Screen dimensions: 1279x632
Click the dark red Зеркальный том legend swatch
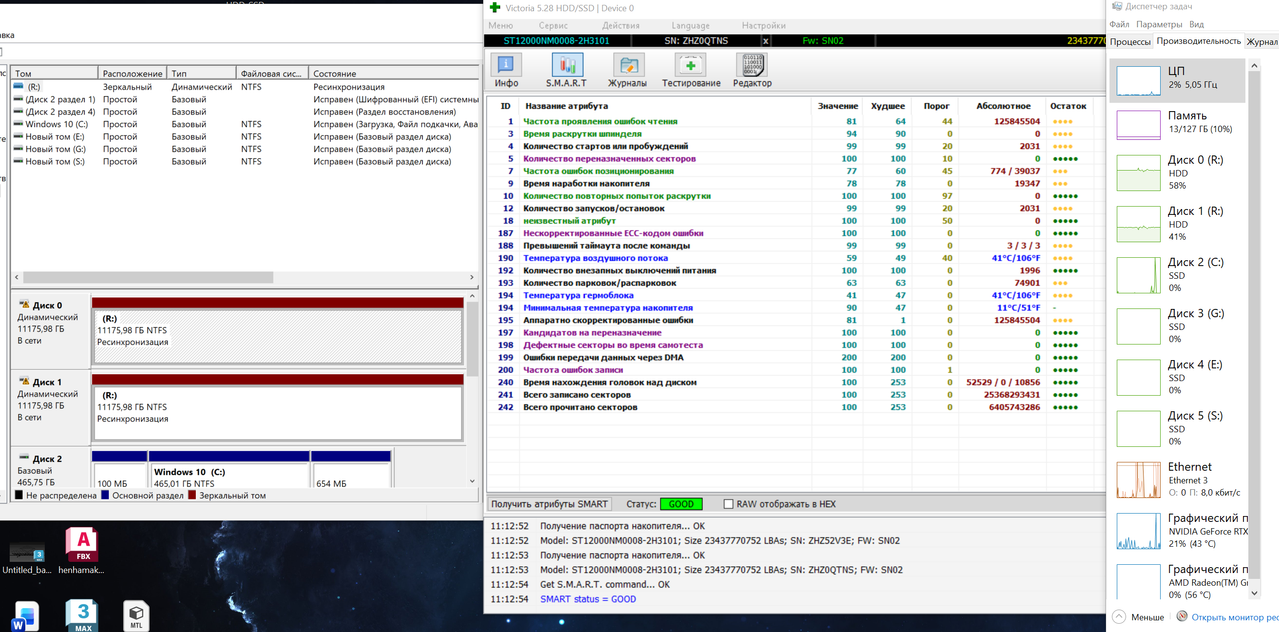tap(191, 495)
